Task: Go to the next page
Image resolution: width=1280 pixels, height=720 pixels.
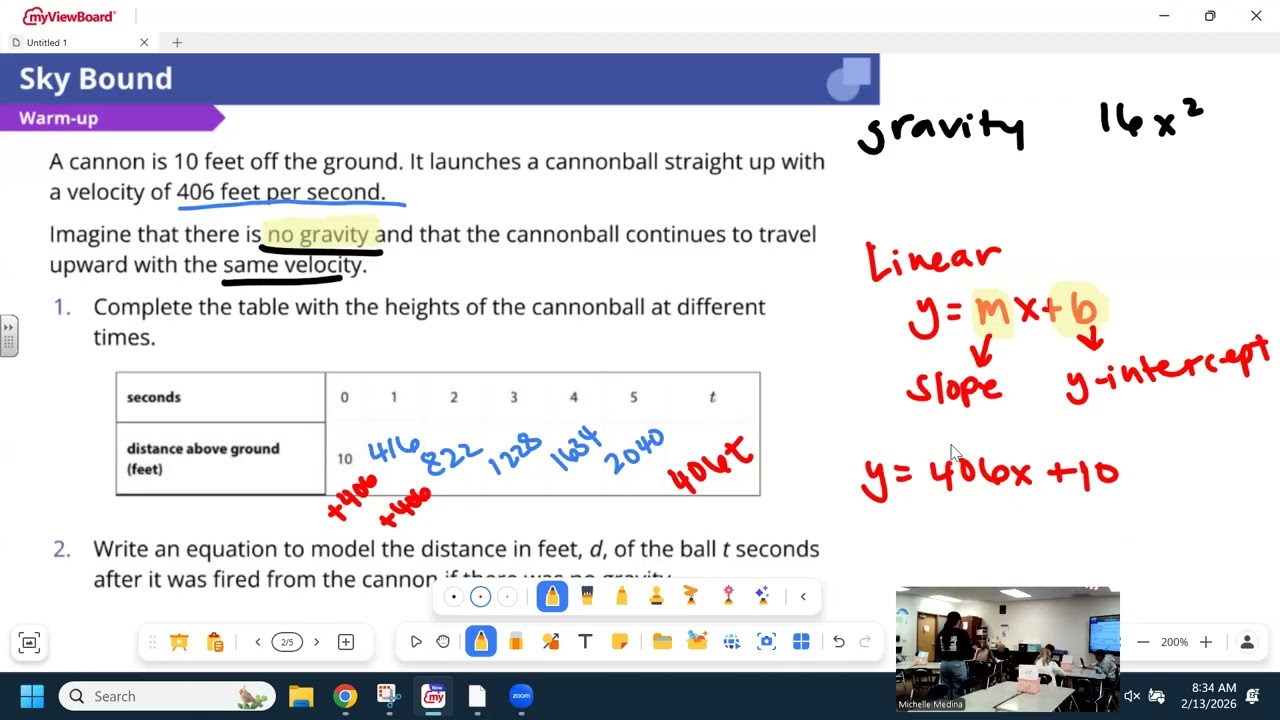Action: [317, 642]
